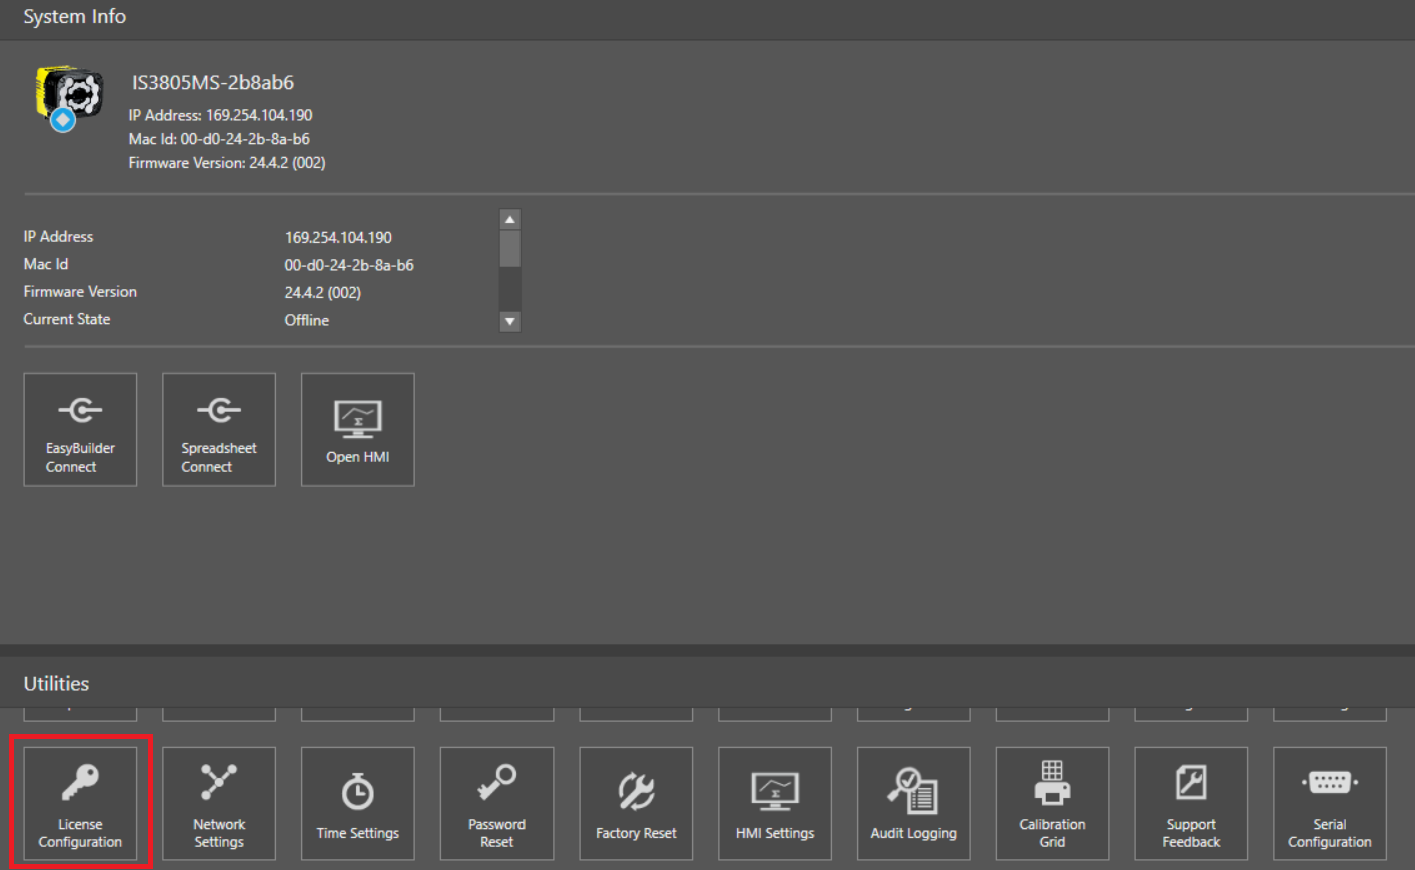
Task: Open Audit Logging utility
Action: (913, 803)
